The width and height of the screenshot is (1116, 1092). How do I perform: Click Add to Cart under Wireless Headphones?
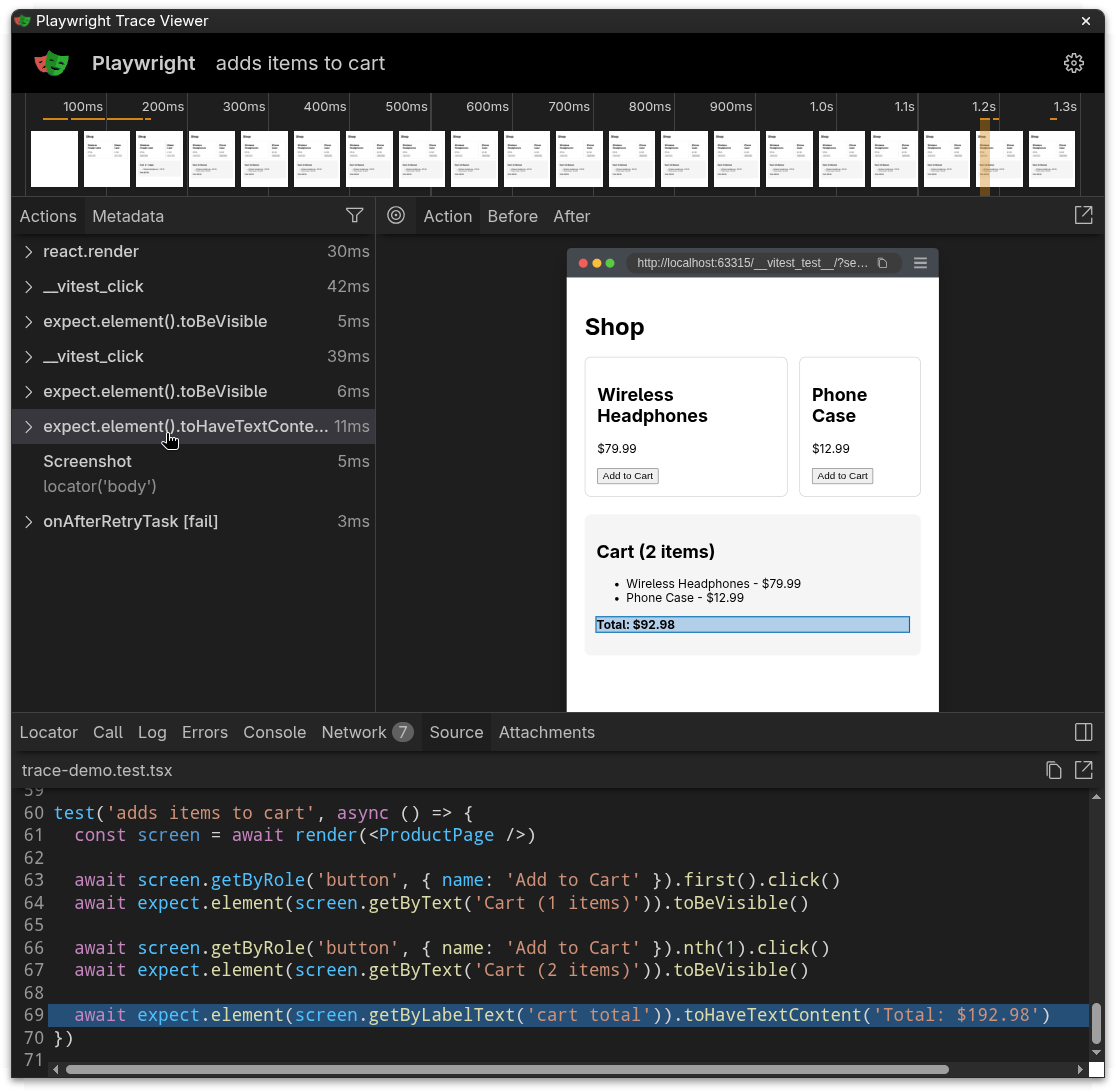point(627,475)
